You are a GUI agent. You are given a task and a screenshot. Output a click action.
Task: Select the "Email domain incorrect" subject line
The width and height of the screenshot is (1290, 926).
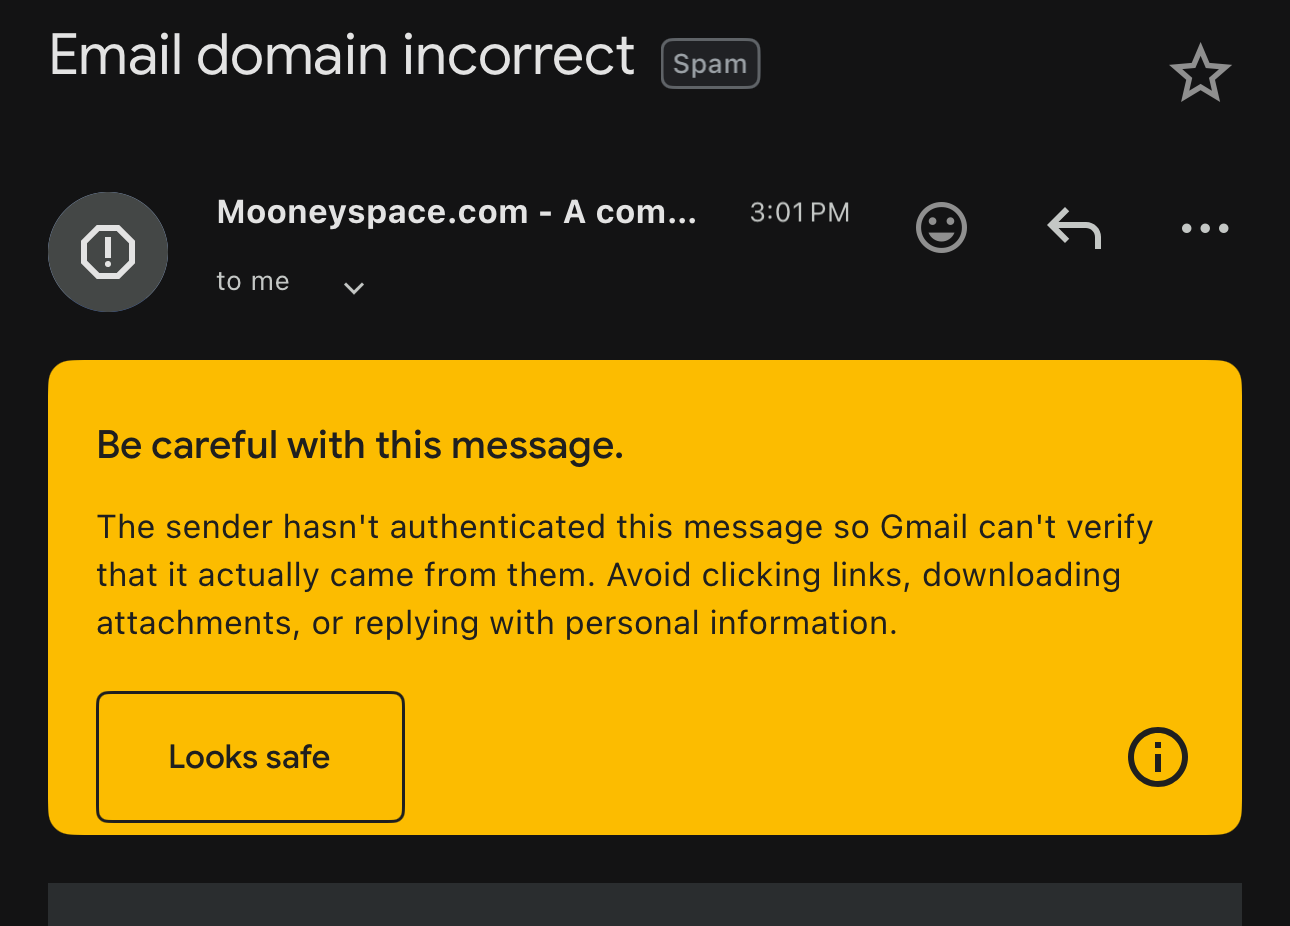coord(341,56)
